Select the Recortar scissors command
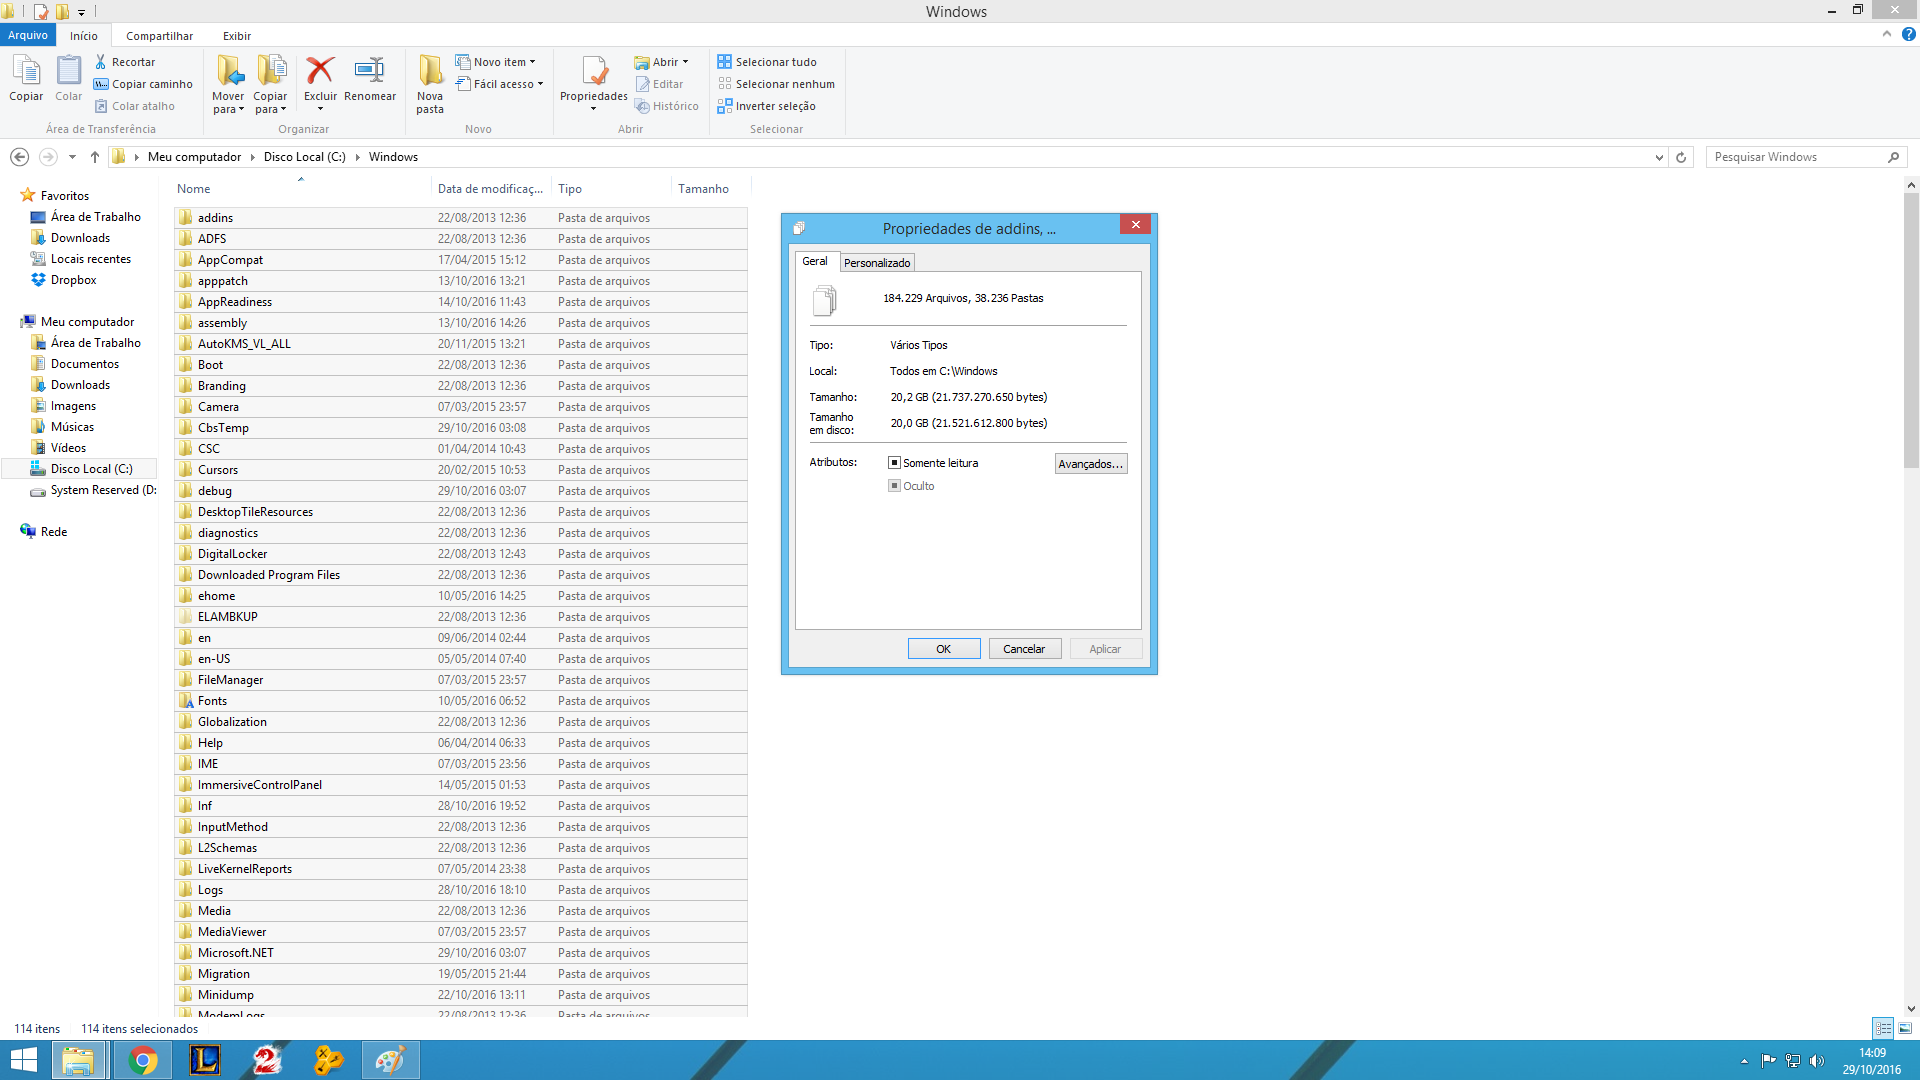This screenshot has height=1083, width=1920. 125,62
